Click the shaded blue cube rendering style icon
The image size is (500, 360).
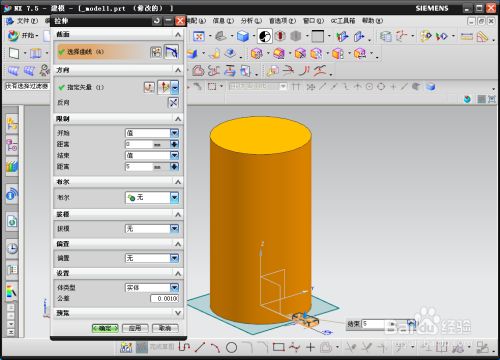243,36
